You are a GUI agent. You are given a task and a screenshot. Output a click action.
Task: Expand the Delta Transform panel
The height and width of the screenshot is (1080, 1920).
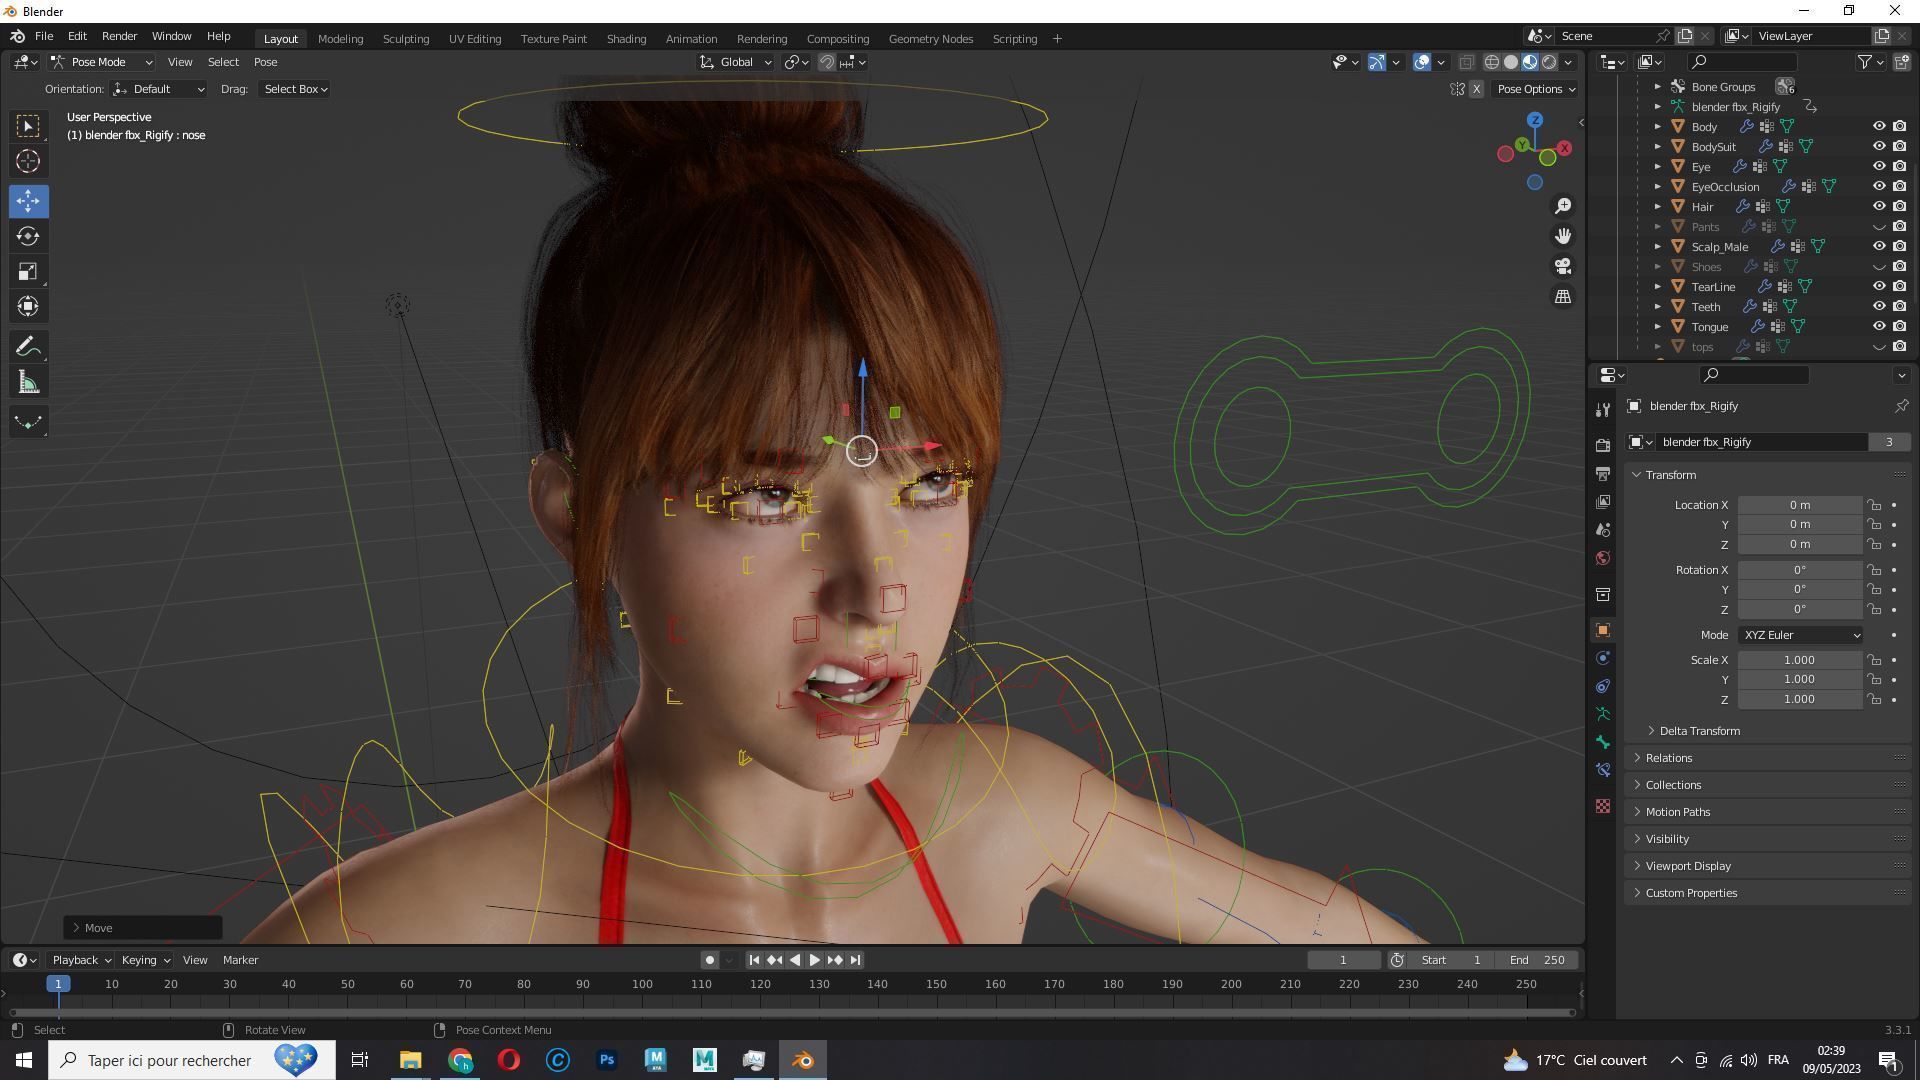click(1699, 731)
